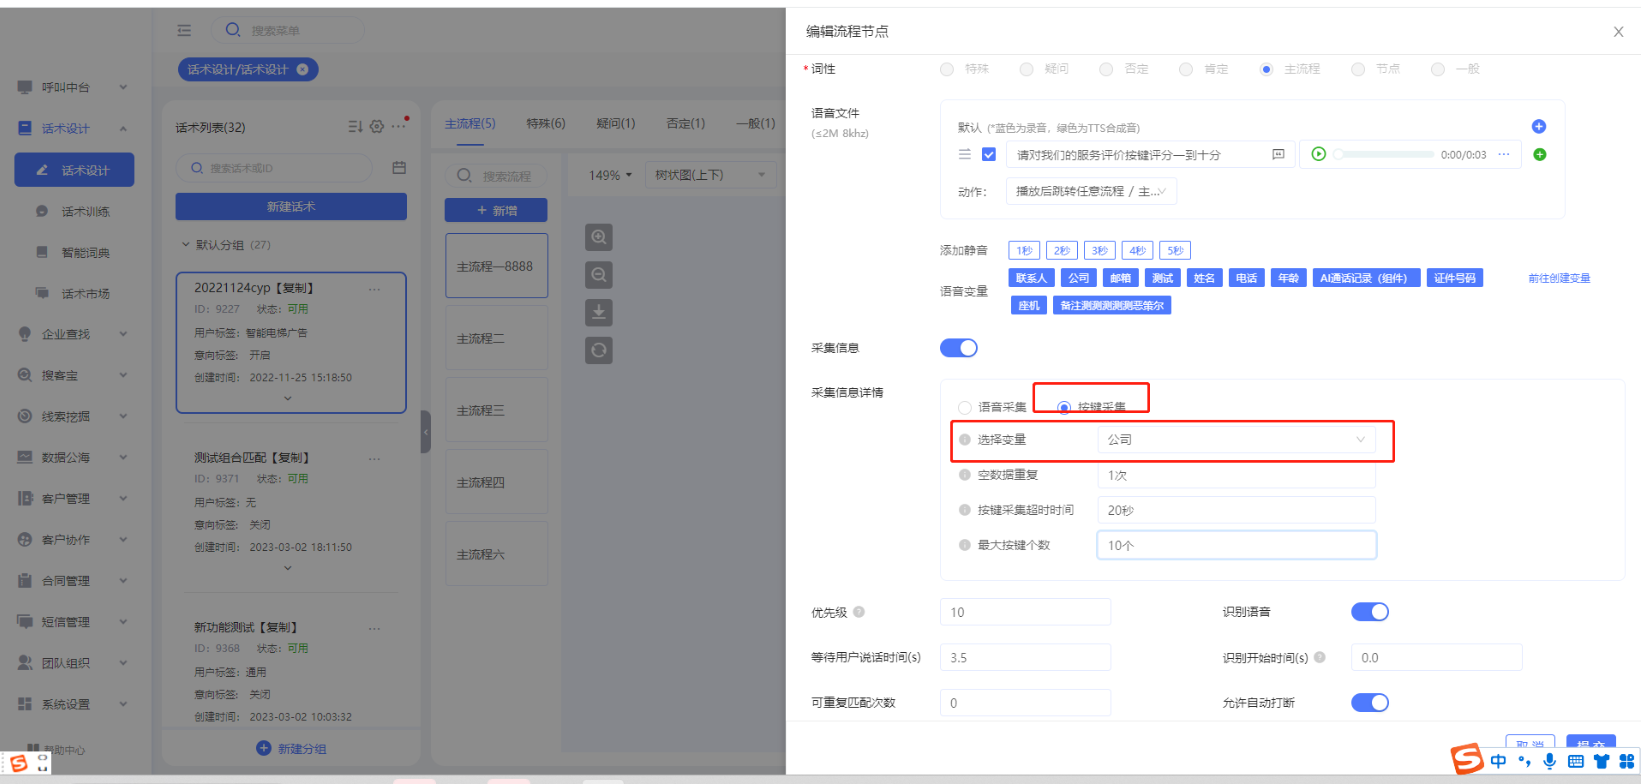This screenshot has height=784, width=1641.
Task: Play the voice file audio preview
Action: coord(1318,154)
